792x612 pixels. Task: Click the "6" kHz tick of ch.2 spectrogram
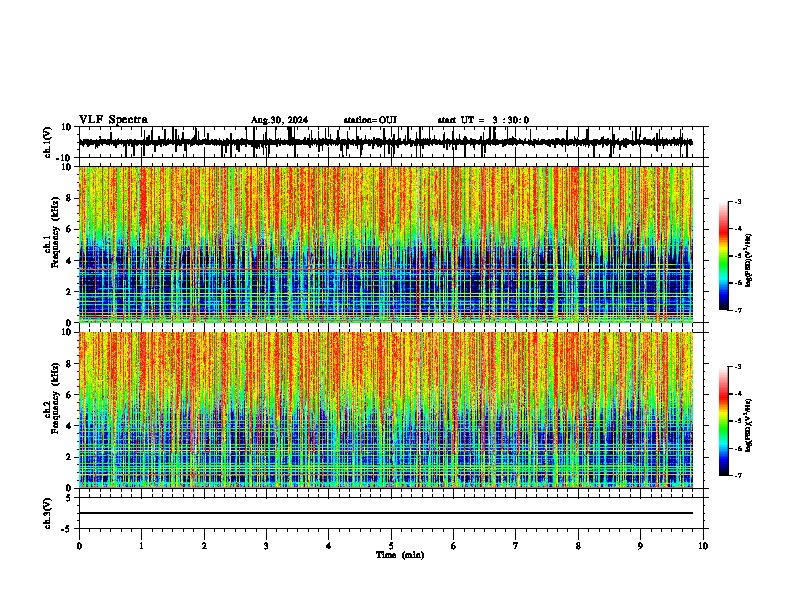[69, 395]
